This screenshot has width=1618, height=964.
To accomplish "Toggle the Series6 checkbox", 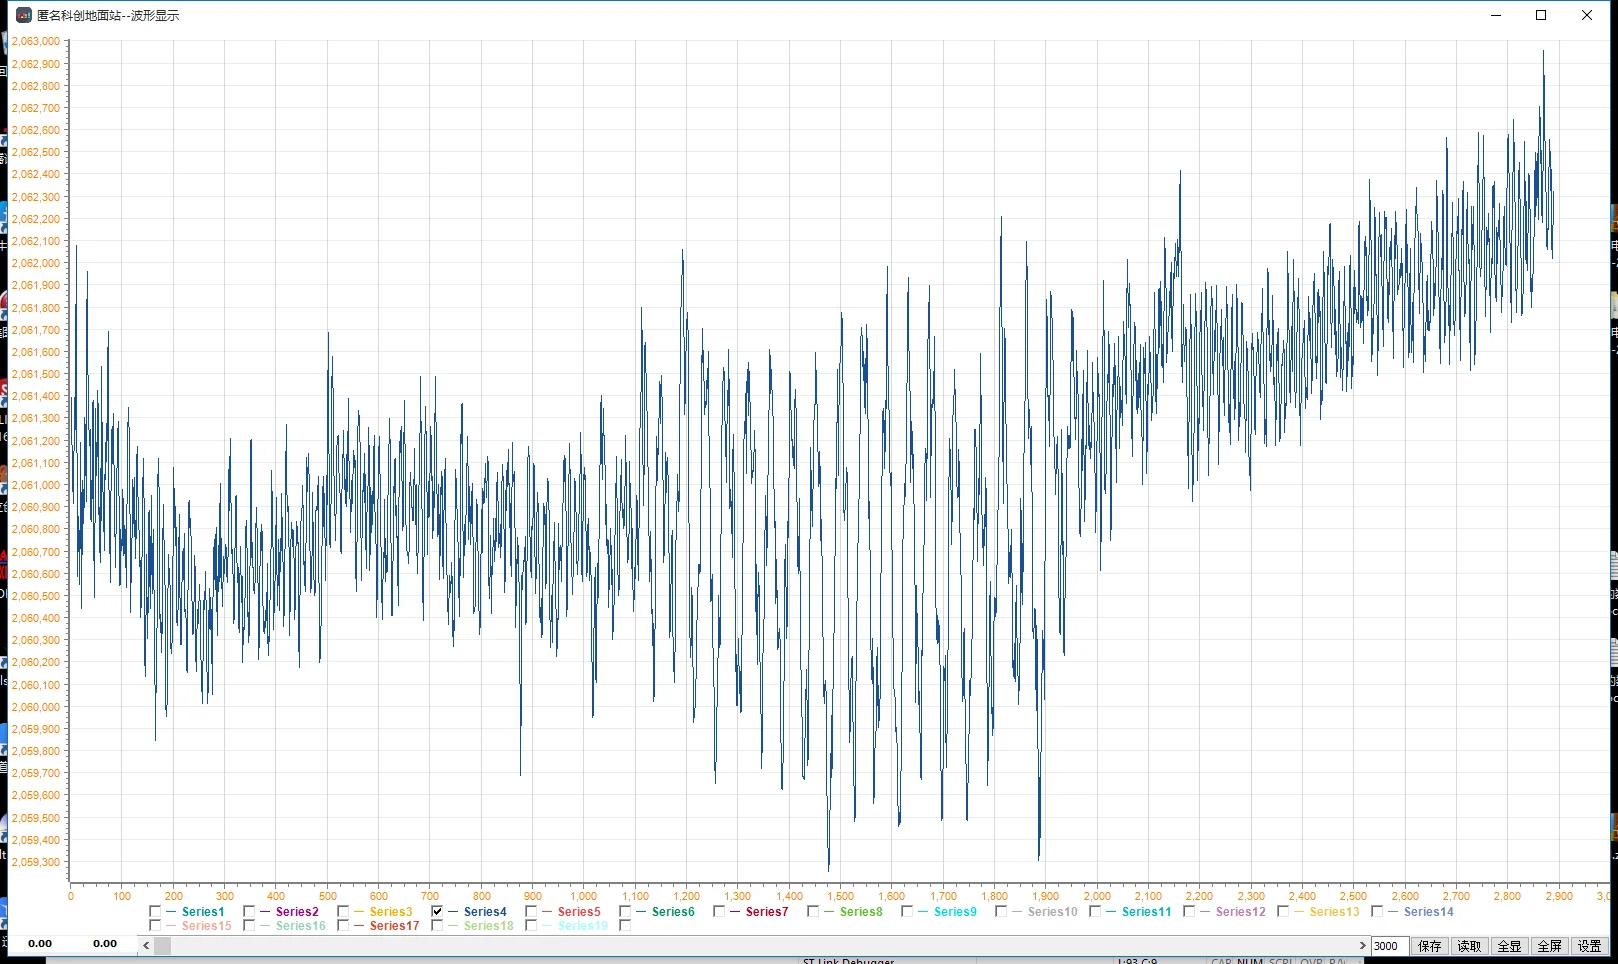I will click(x=625, y=912).
